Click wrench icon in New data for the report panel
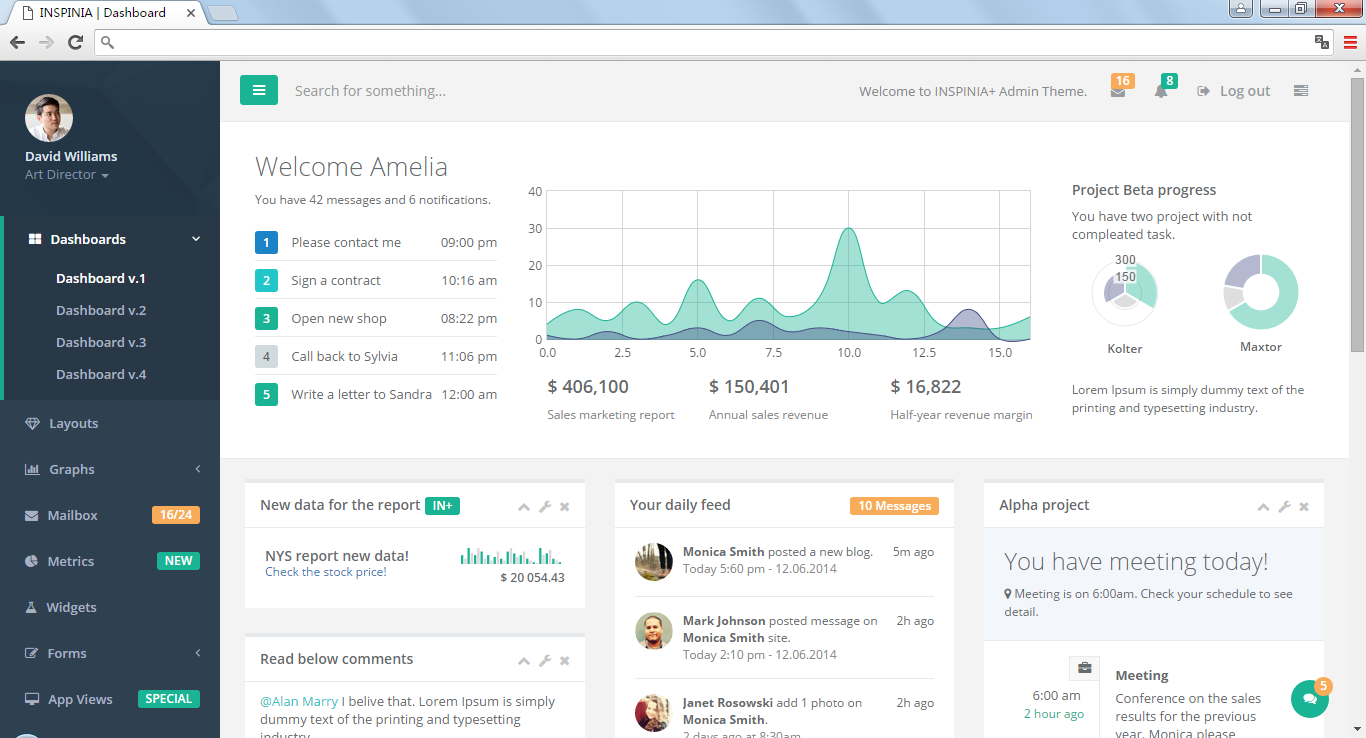 tap(545, 507)
